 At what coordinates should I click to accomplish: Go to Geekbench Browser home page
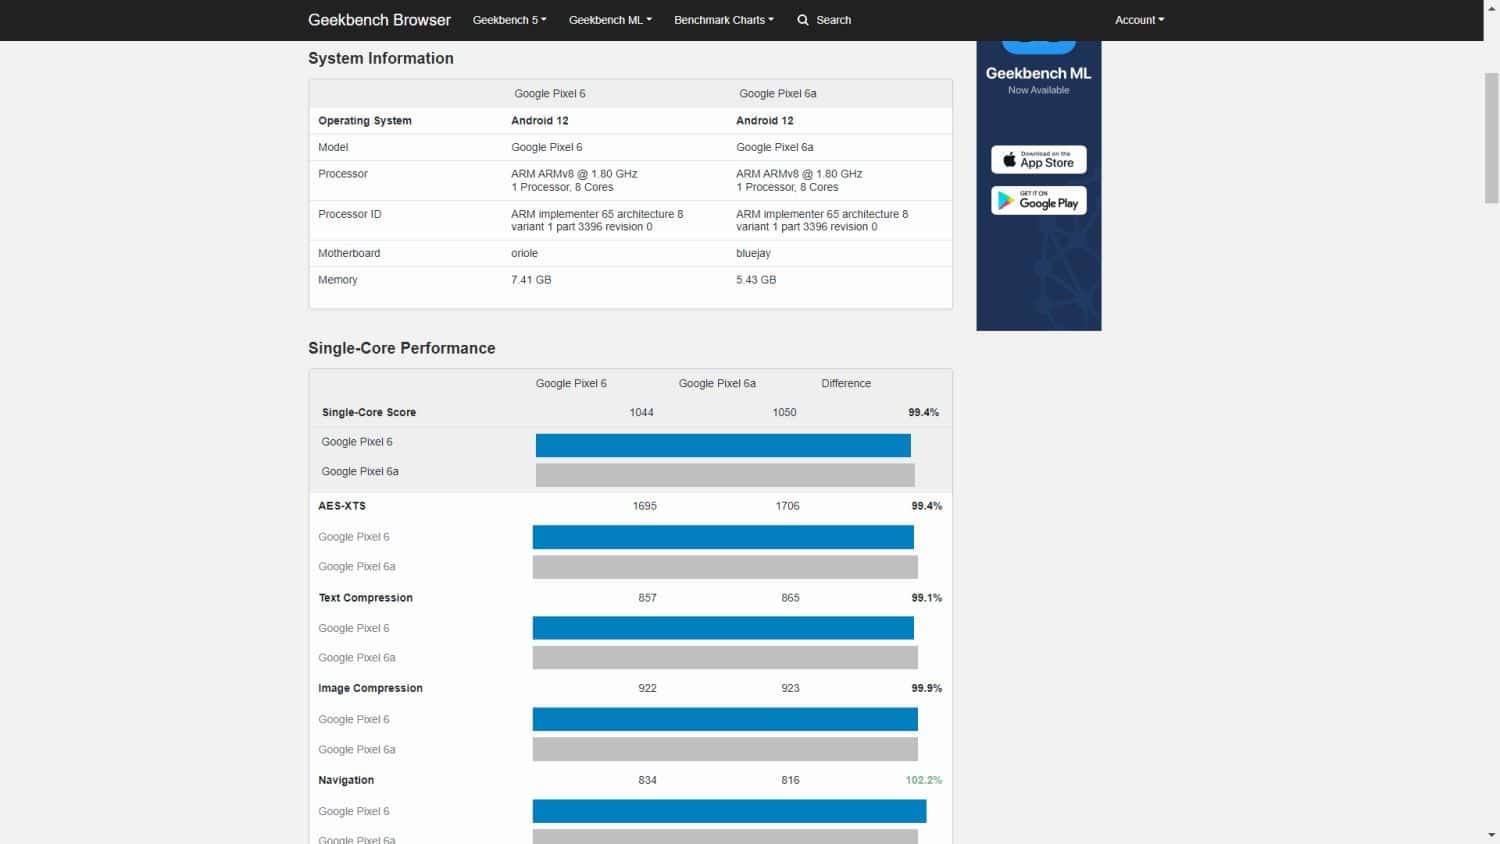[x=379, y=20]
